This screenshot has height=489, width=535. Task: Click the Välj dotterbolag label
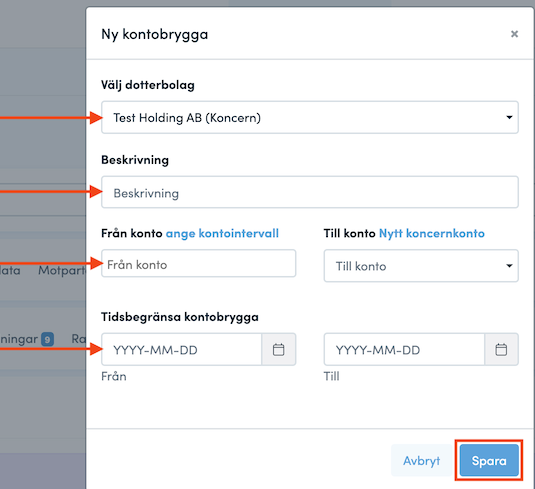point(148,85)
